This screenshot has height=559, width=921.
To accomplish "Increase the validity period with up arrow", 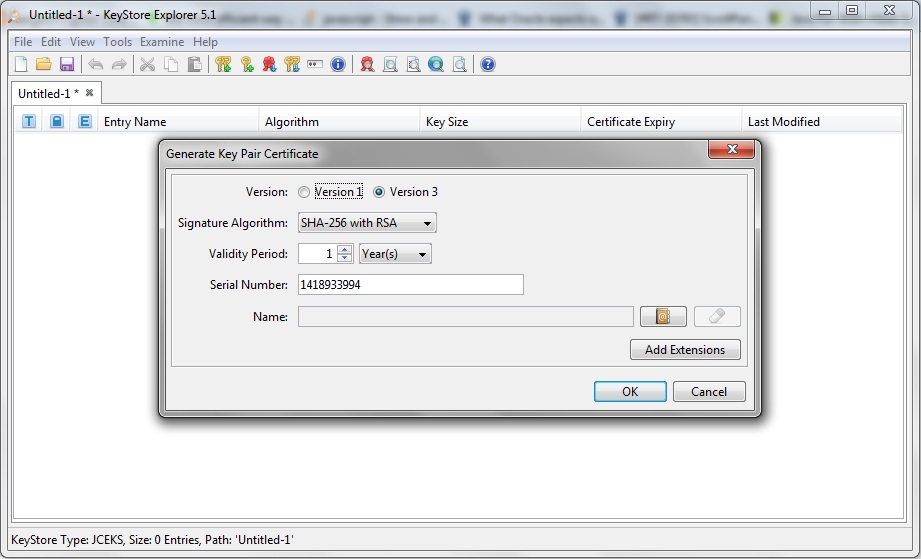I will click(345, 249).
